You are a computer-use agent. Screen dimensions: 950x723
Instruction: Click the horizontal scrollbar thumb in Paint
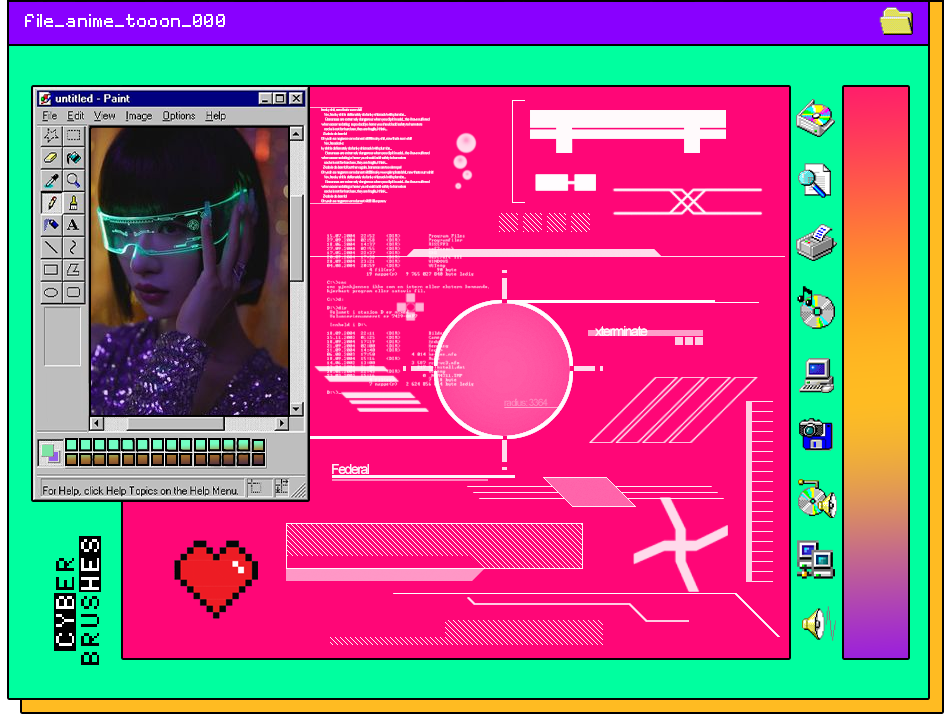(176, 423)
